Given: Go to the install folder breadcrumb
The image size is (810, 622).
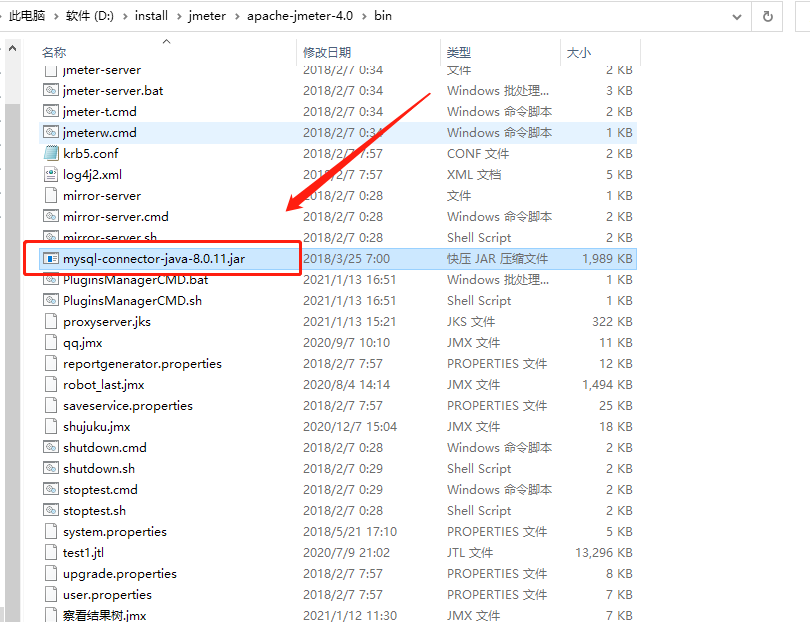Looking at the screenshot, I should click(x=151, y=16).
